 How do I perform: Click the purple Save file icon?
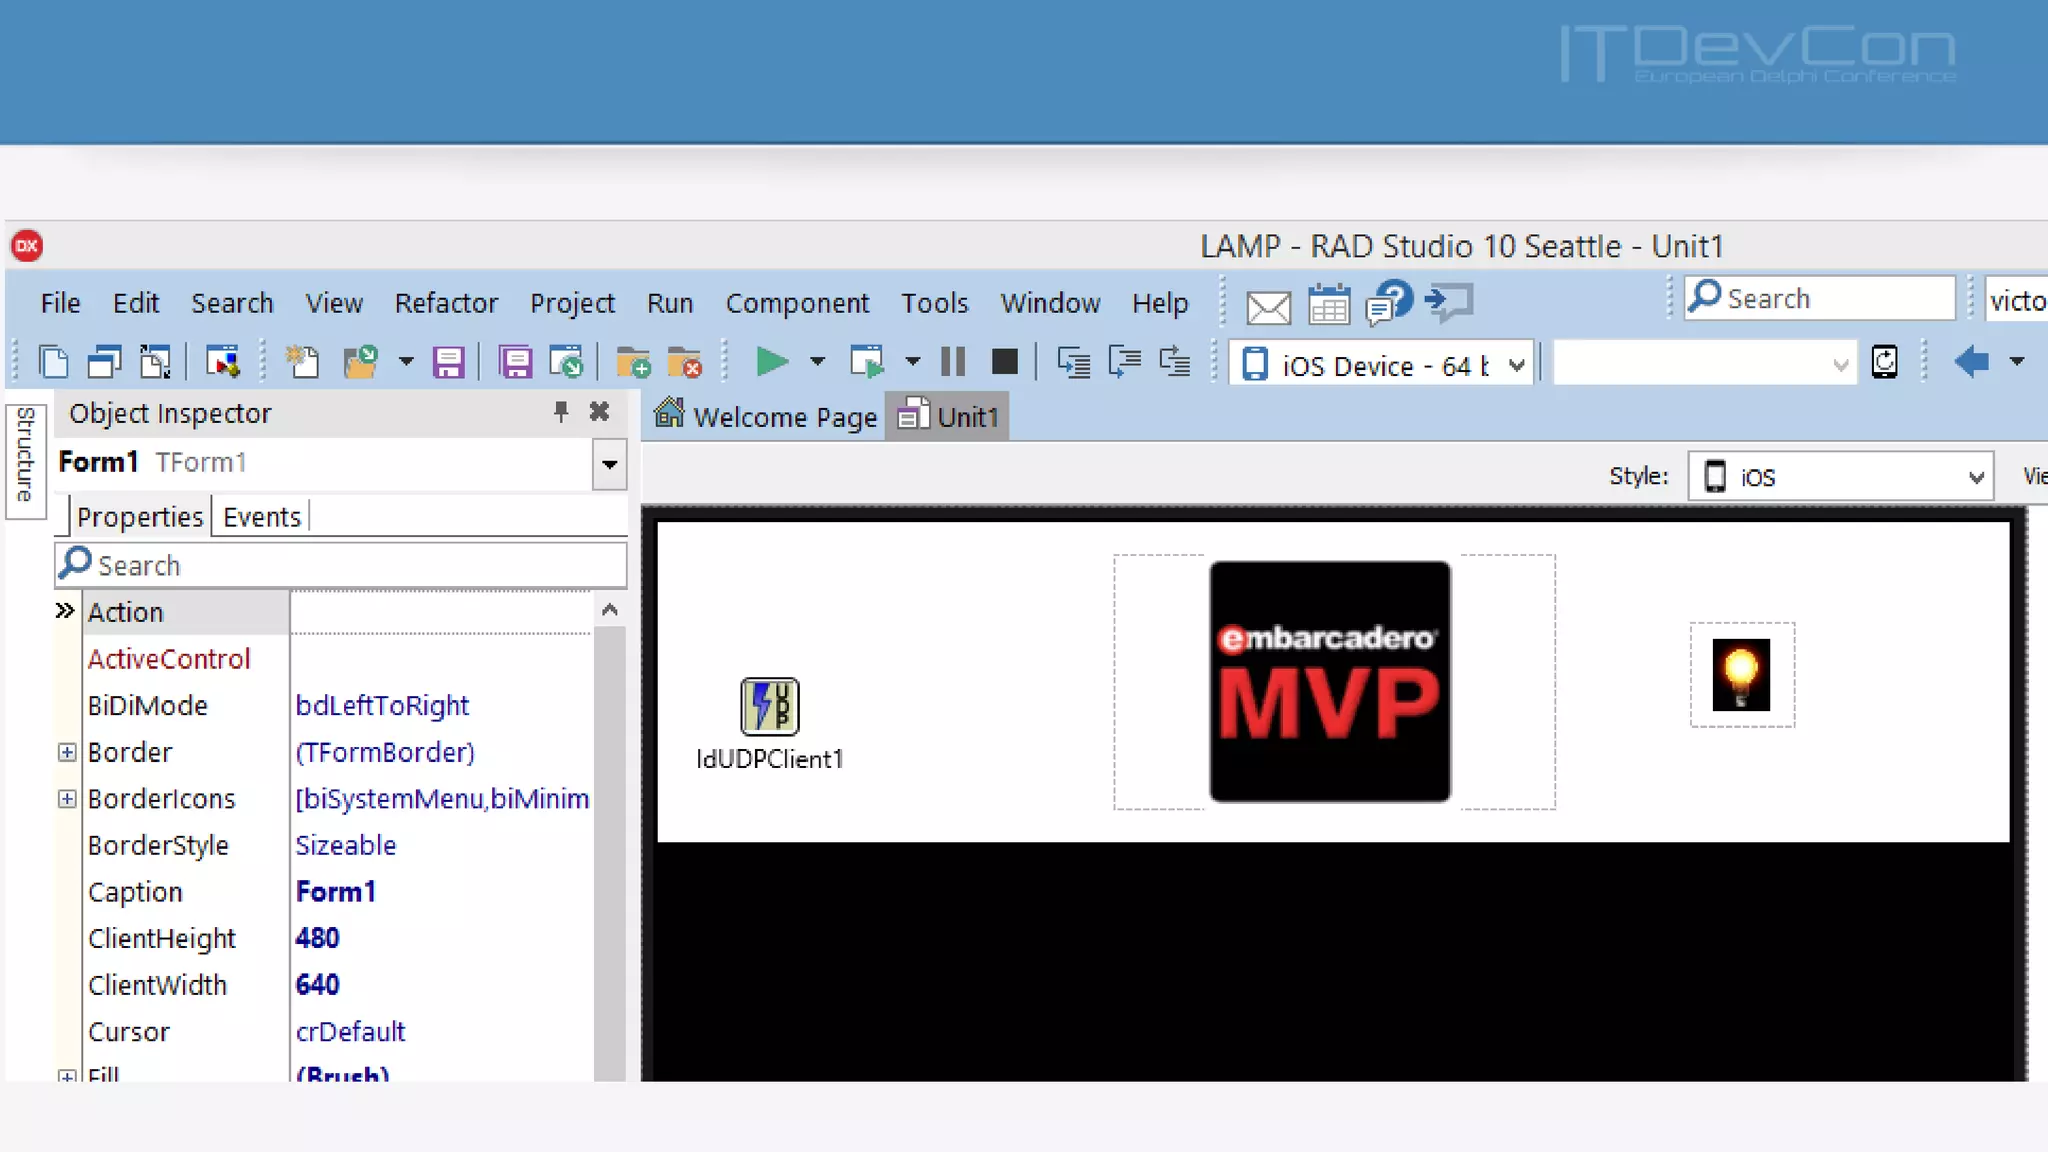coord(448,362)
